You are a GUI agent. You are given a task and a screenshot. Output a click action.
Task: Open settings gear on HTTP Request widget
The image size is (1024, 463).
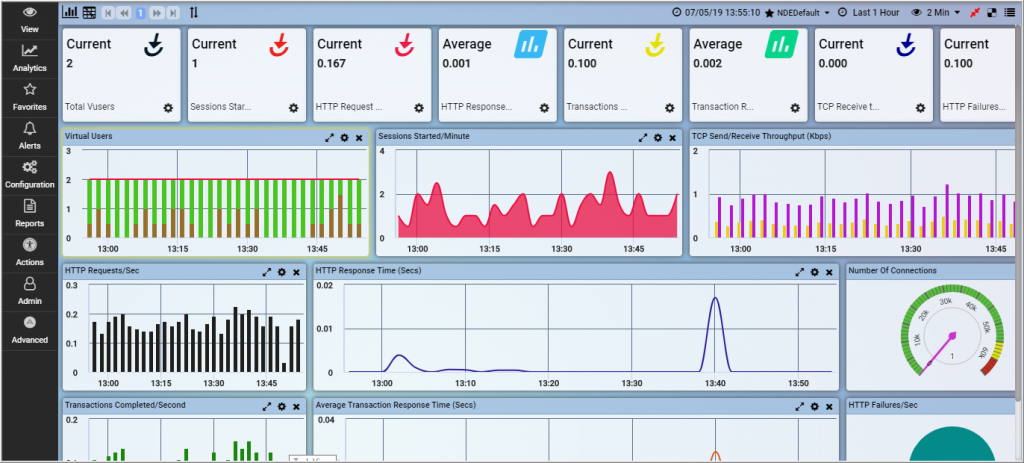419,108
